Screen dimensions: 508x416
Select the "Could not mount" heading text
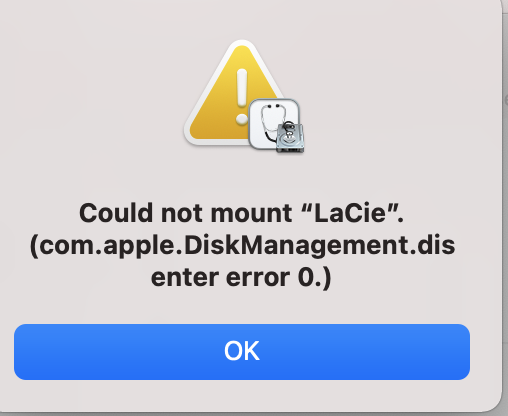(x=185, y=213)
